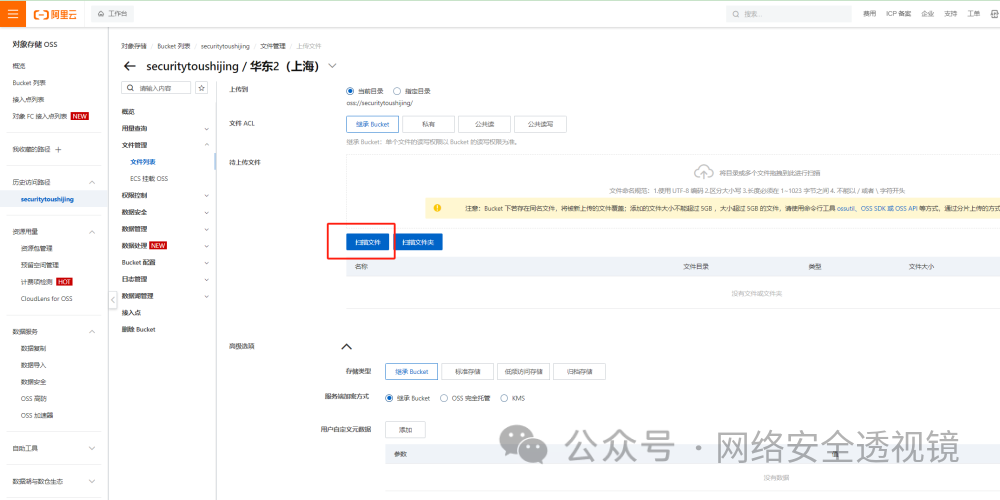Collapse the 文件管理 menu chevron
The image size is (1000, 500).
click(x=206, y=145)
